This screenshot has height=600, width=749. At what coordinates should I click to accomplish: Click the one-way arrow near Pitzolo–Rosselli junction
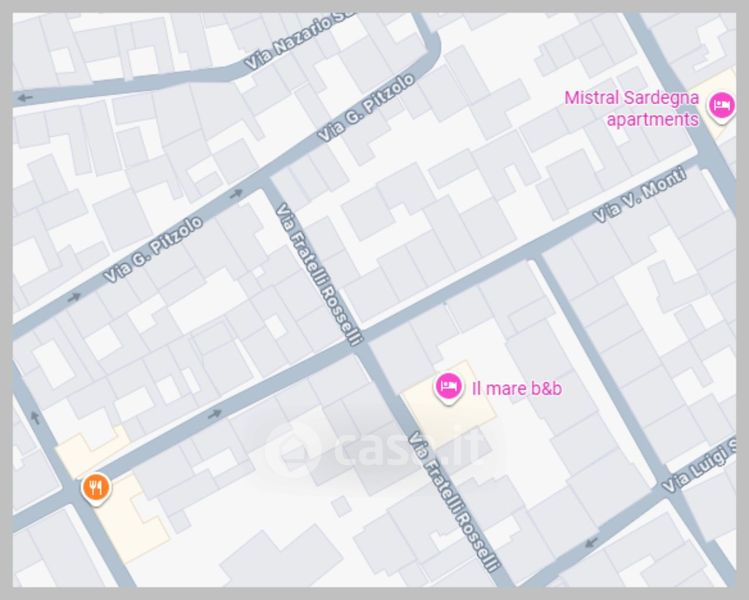pos(236,194)
